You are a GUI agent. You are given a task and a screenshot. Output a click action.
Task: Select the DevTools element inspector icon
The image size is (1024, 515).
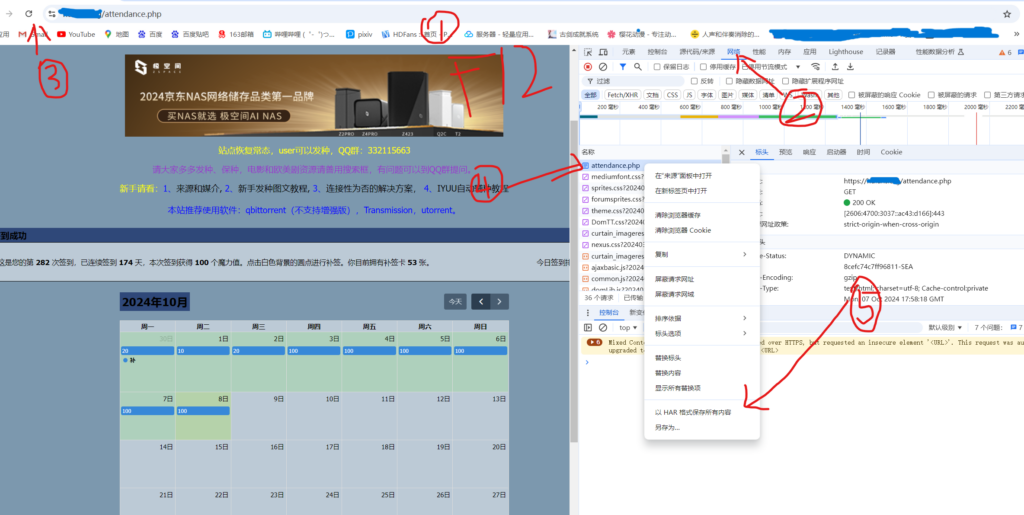[x=588, y=52]
